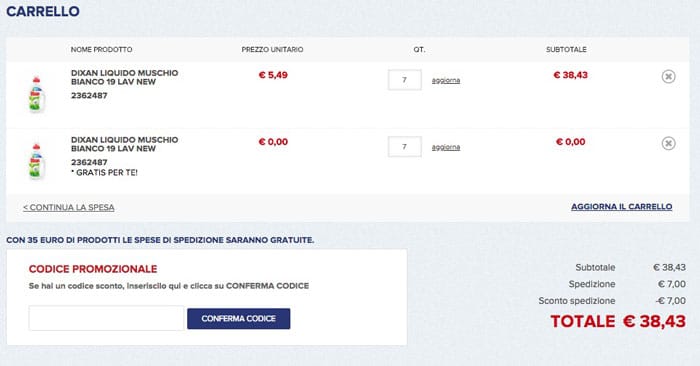Click the first Dixan product bottle image
The width and height of the screenshot is (700, 366).
coord(36,95)
